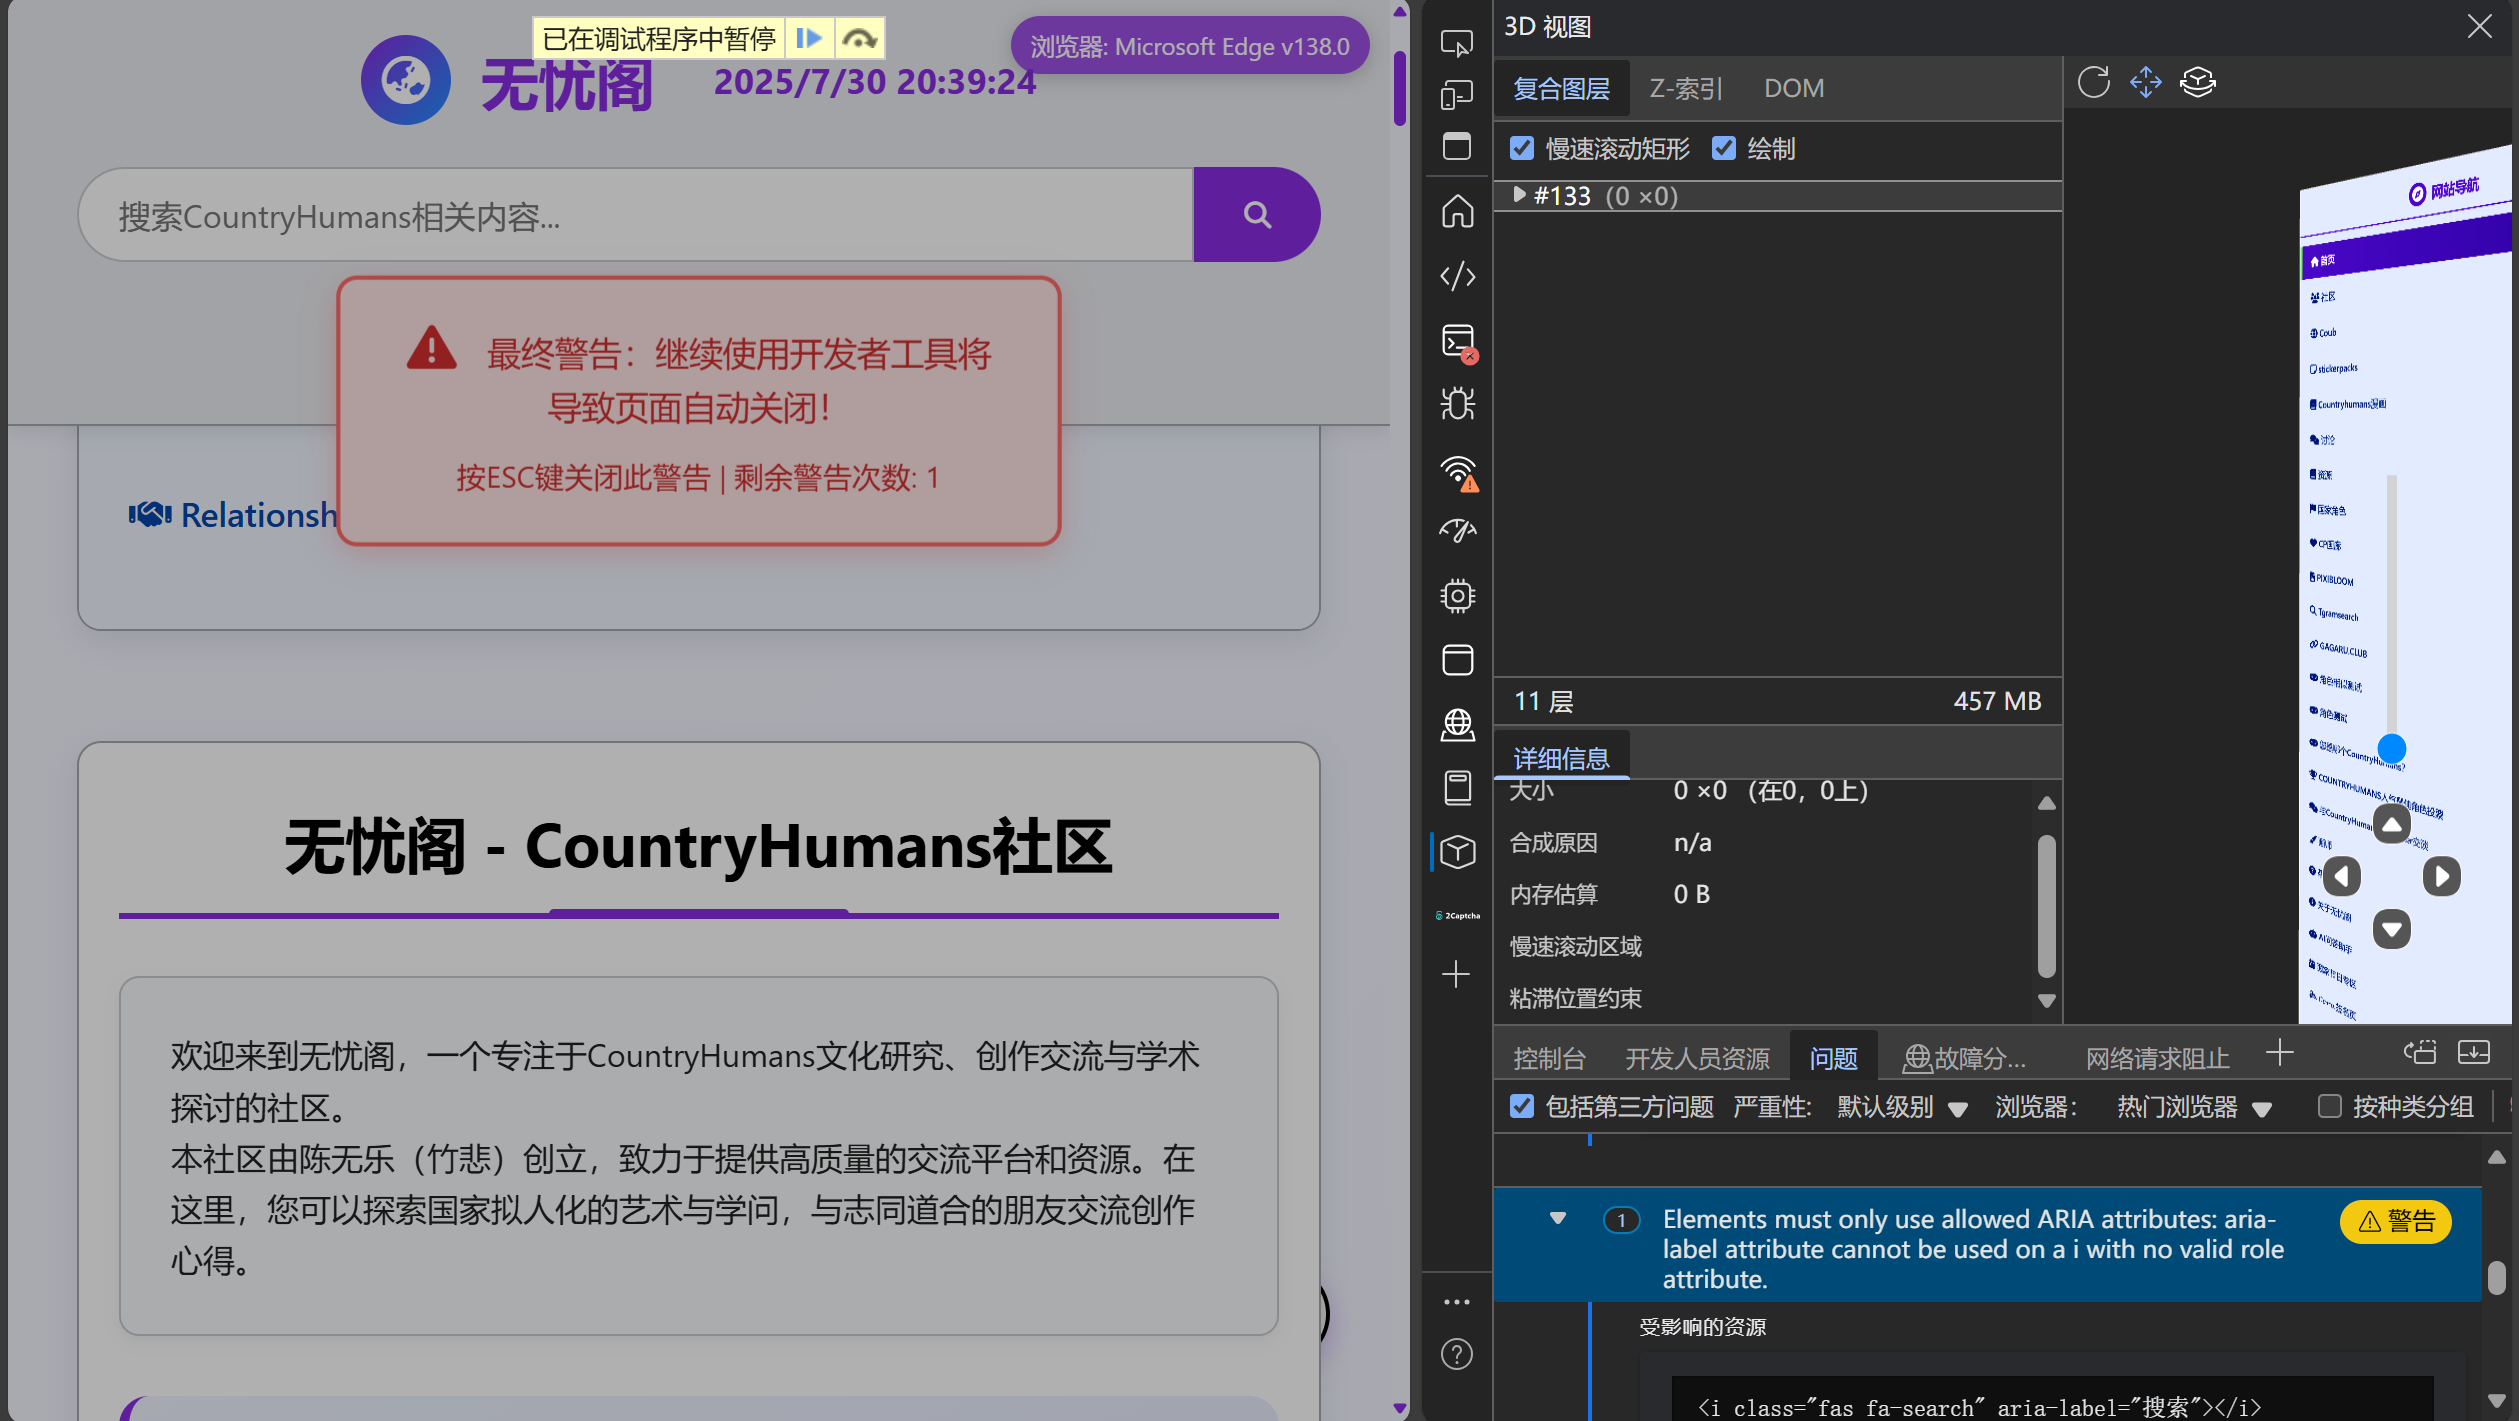
Task: Expand the #133 layer tree node
Action: 1519,195
